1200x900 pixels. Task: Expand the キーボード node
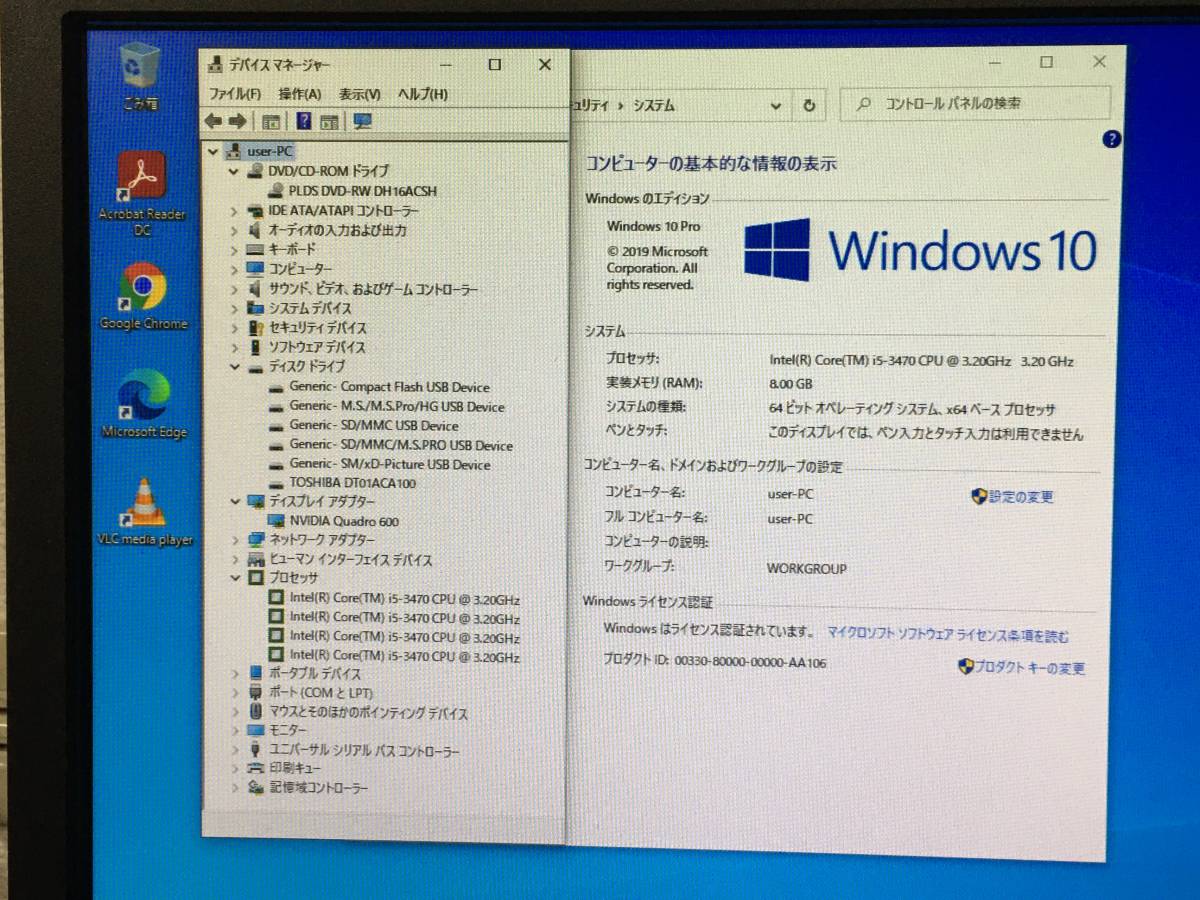click(x=234, y=249)
